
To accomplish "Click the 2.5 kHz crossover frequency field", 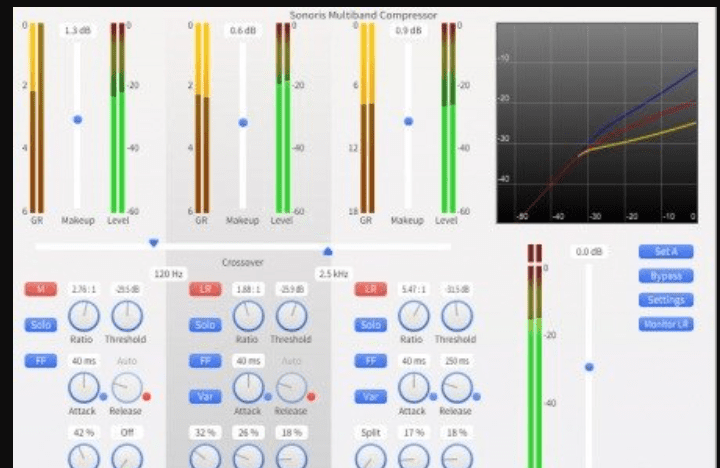I will pos(333,274).
